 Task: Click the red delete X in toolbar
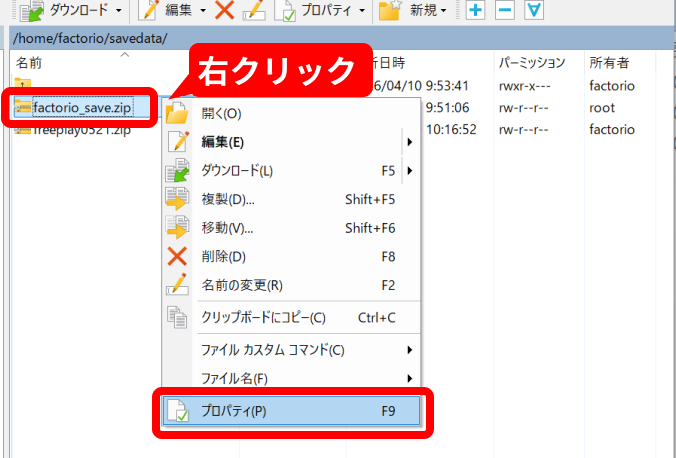pos(224,12)
